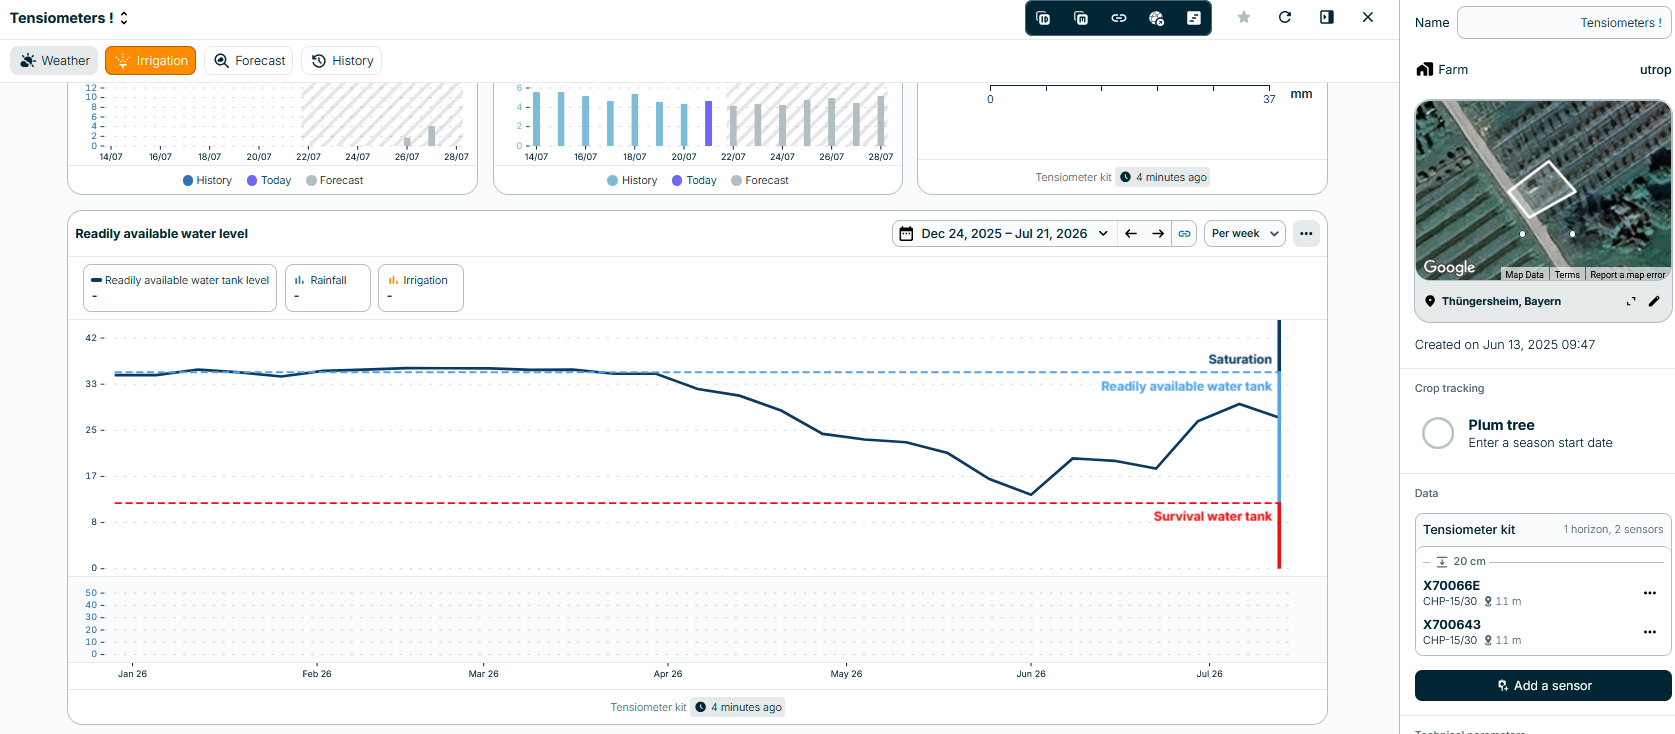
Task: Open the globe external link icon
Action: pos(1156,18)
